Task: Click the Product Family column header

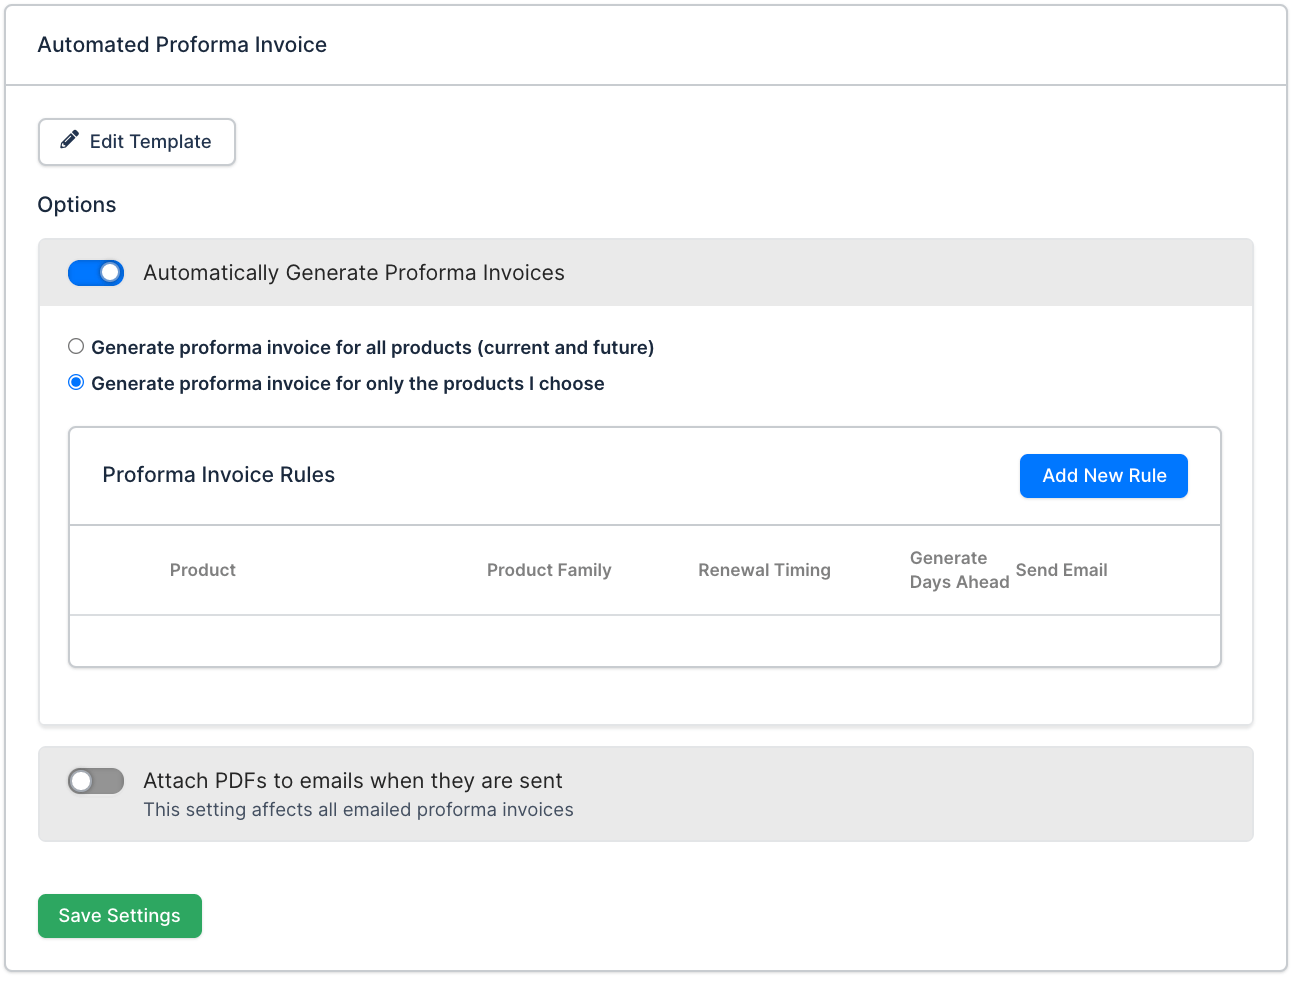Action: [x=549, y=570]
